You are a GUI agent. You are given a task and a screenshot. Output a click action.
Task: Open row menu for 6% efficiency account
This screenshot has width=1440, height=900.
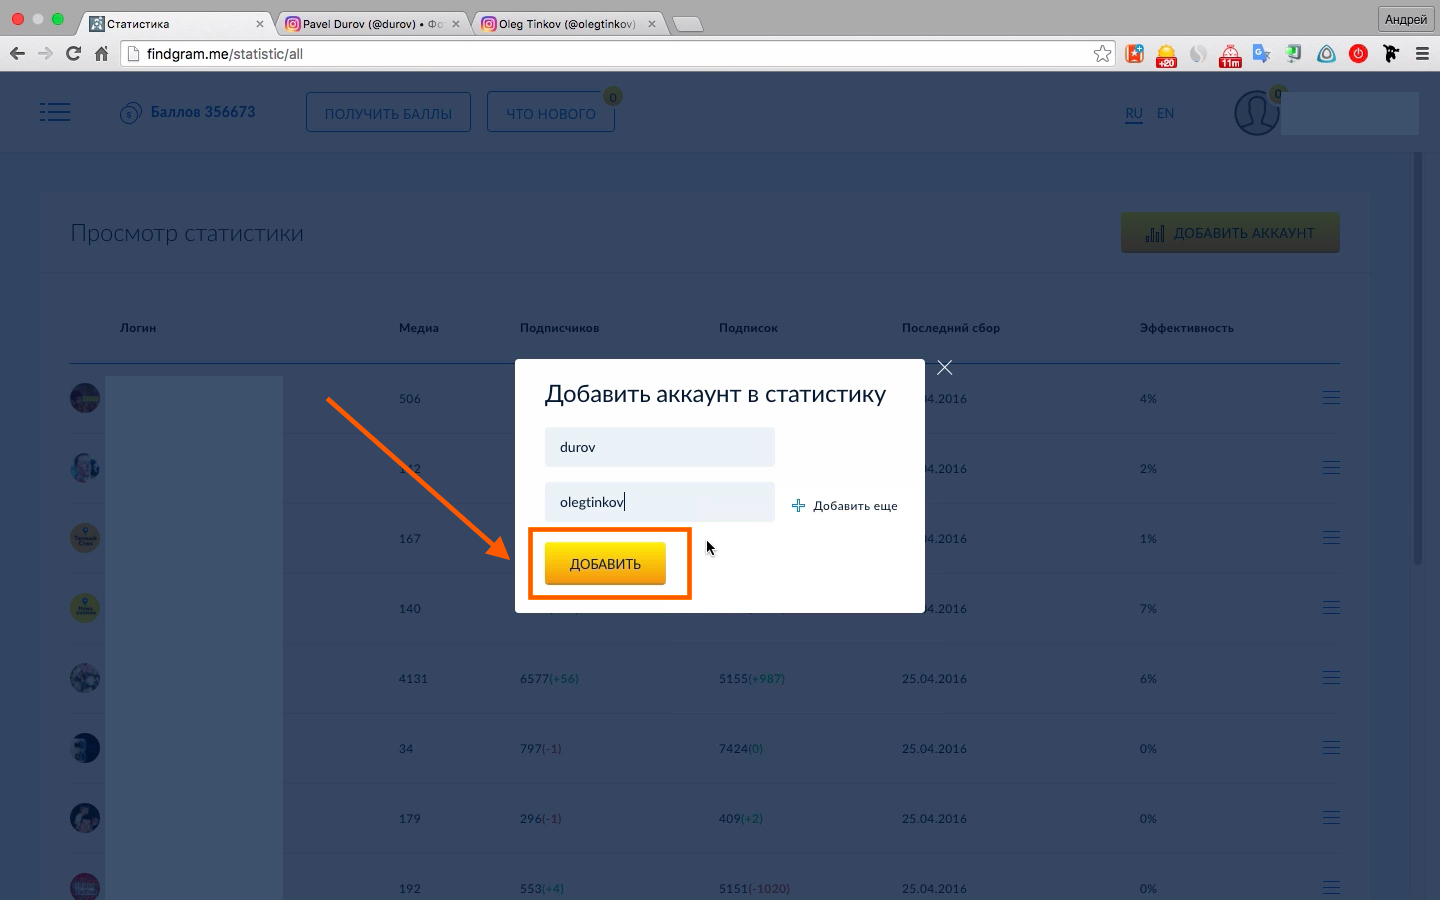tap(1331, 678)
